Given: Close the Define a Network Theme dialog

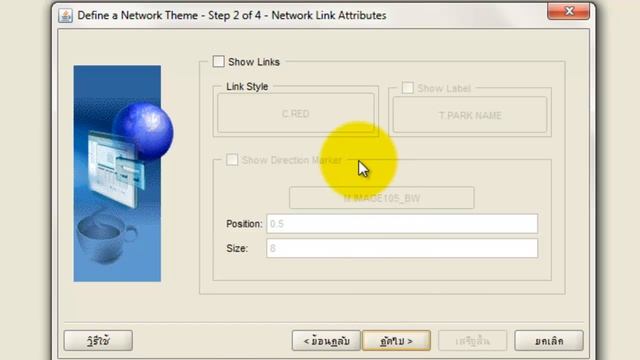Looking at the screenshot, I should pos(569,11).
